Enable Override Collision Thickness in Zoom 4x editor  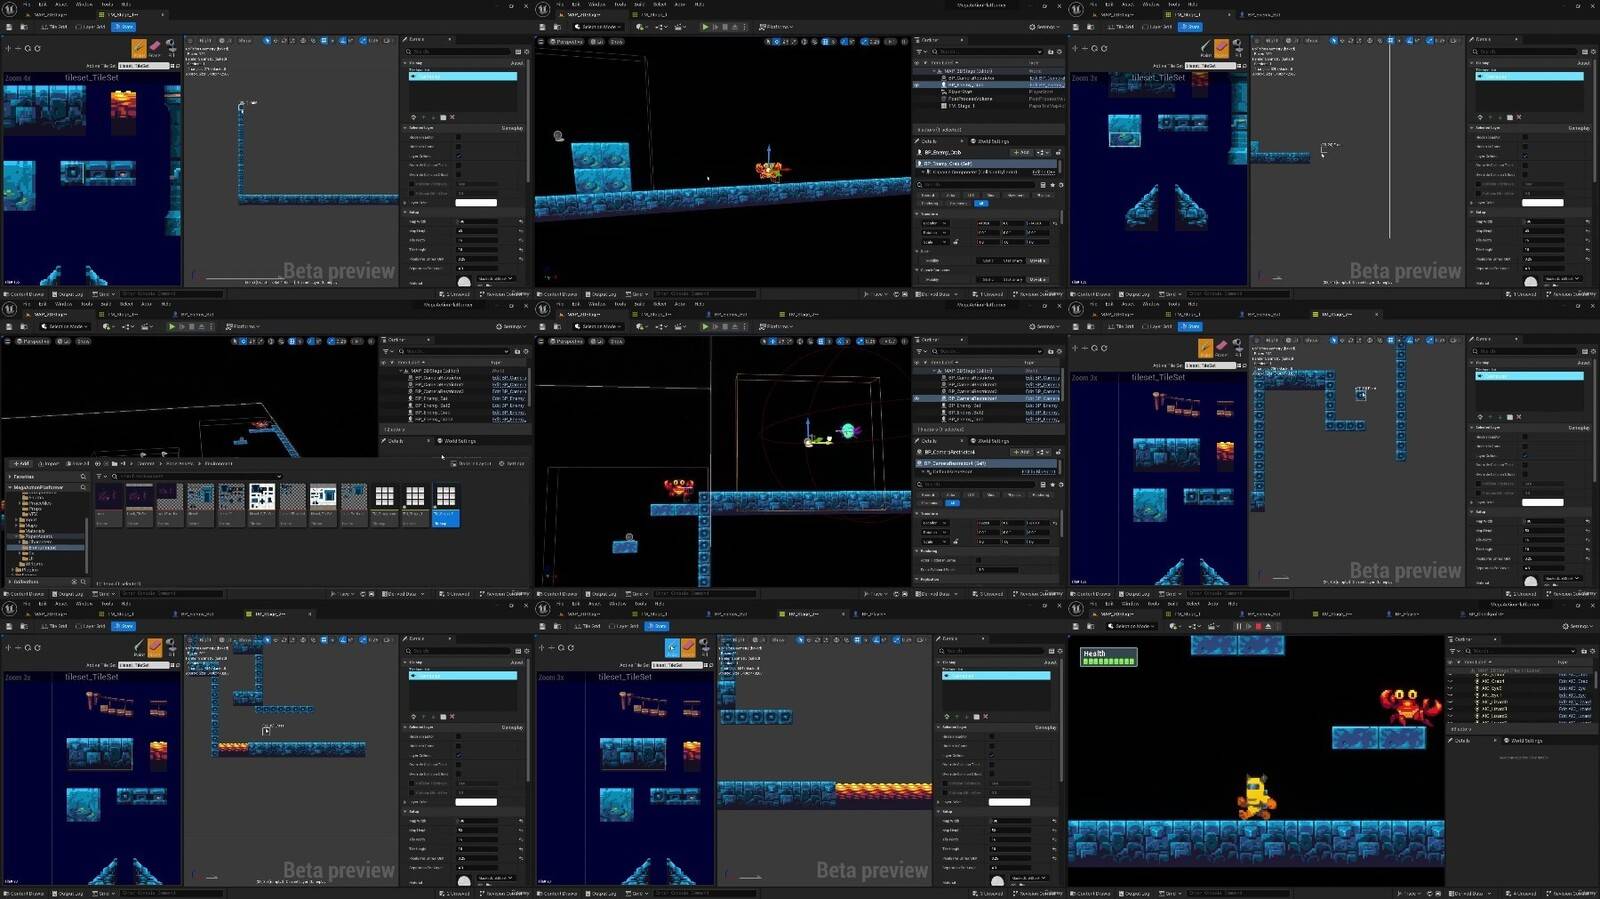point(459,165)
